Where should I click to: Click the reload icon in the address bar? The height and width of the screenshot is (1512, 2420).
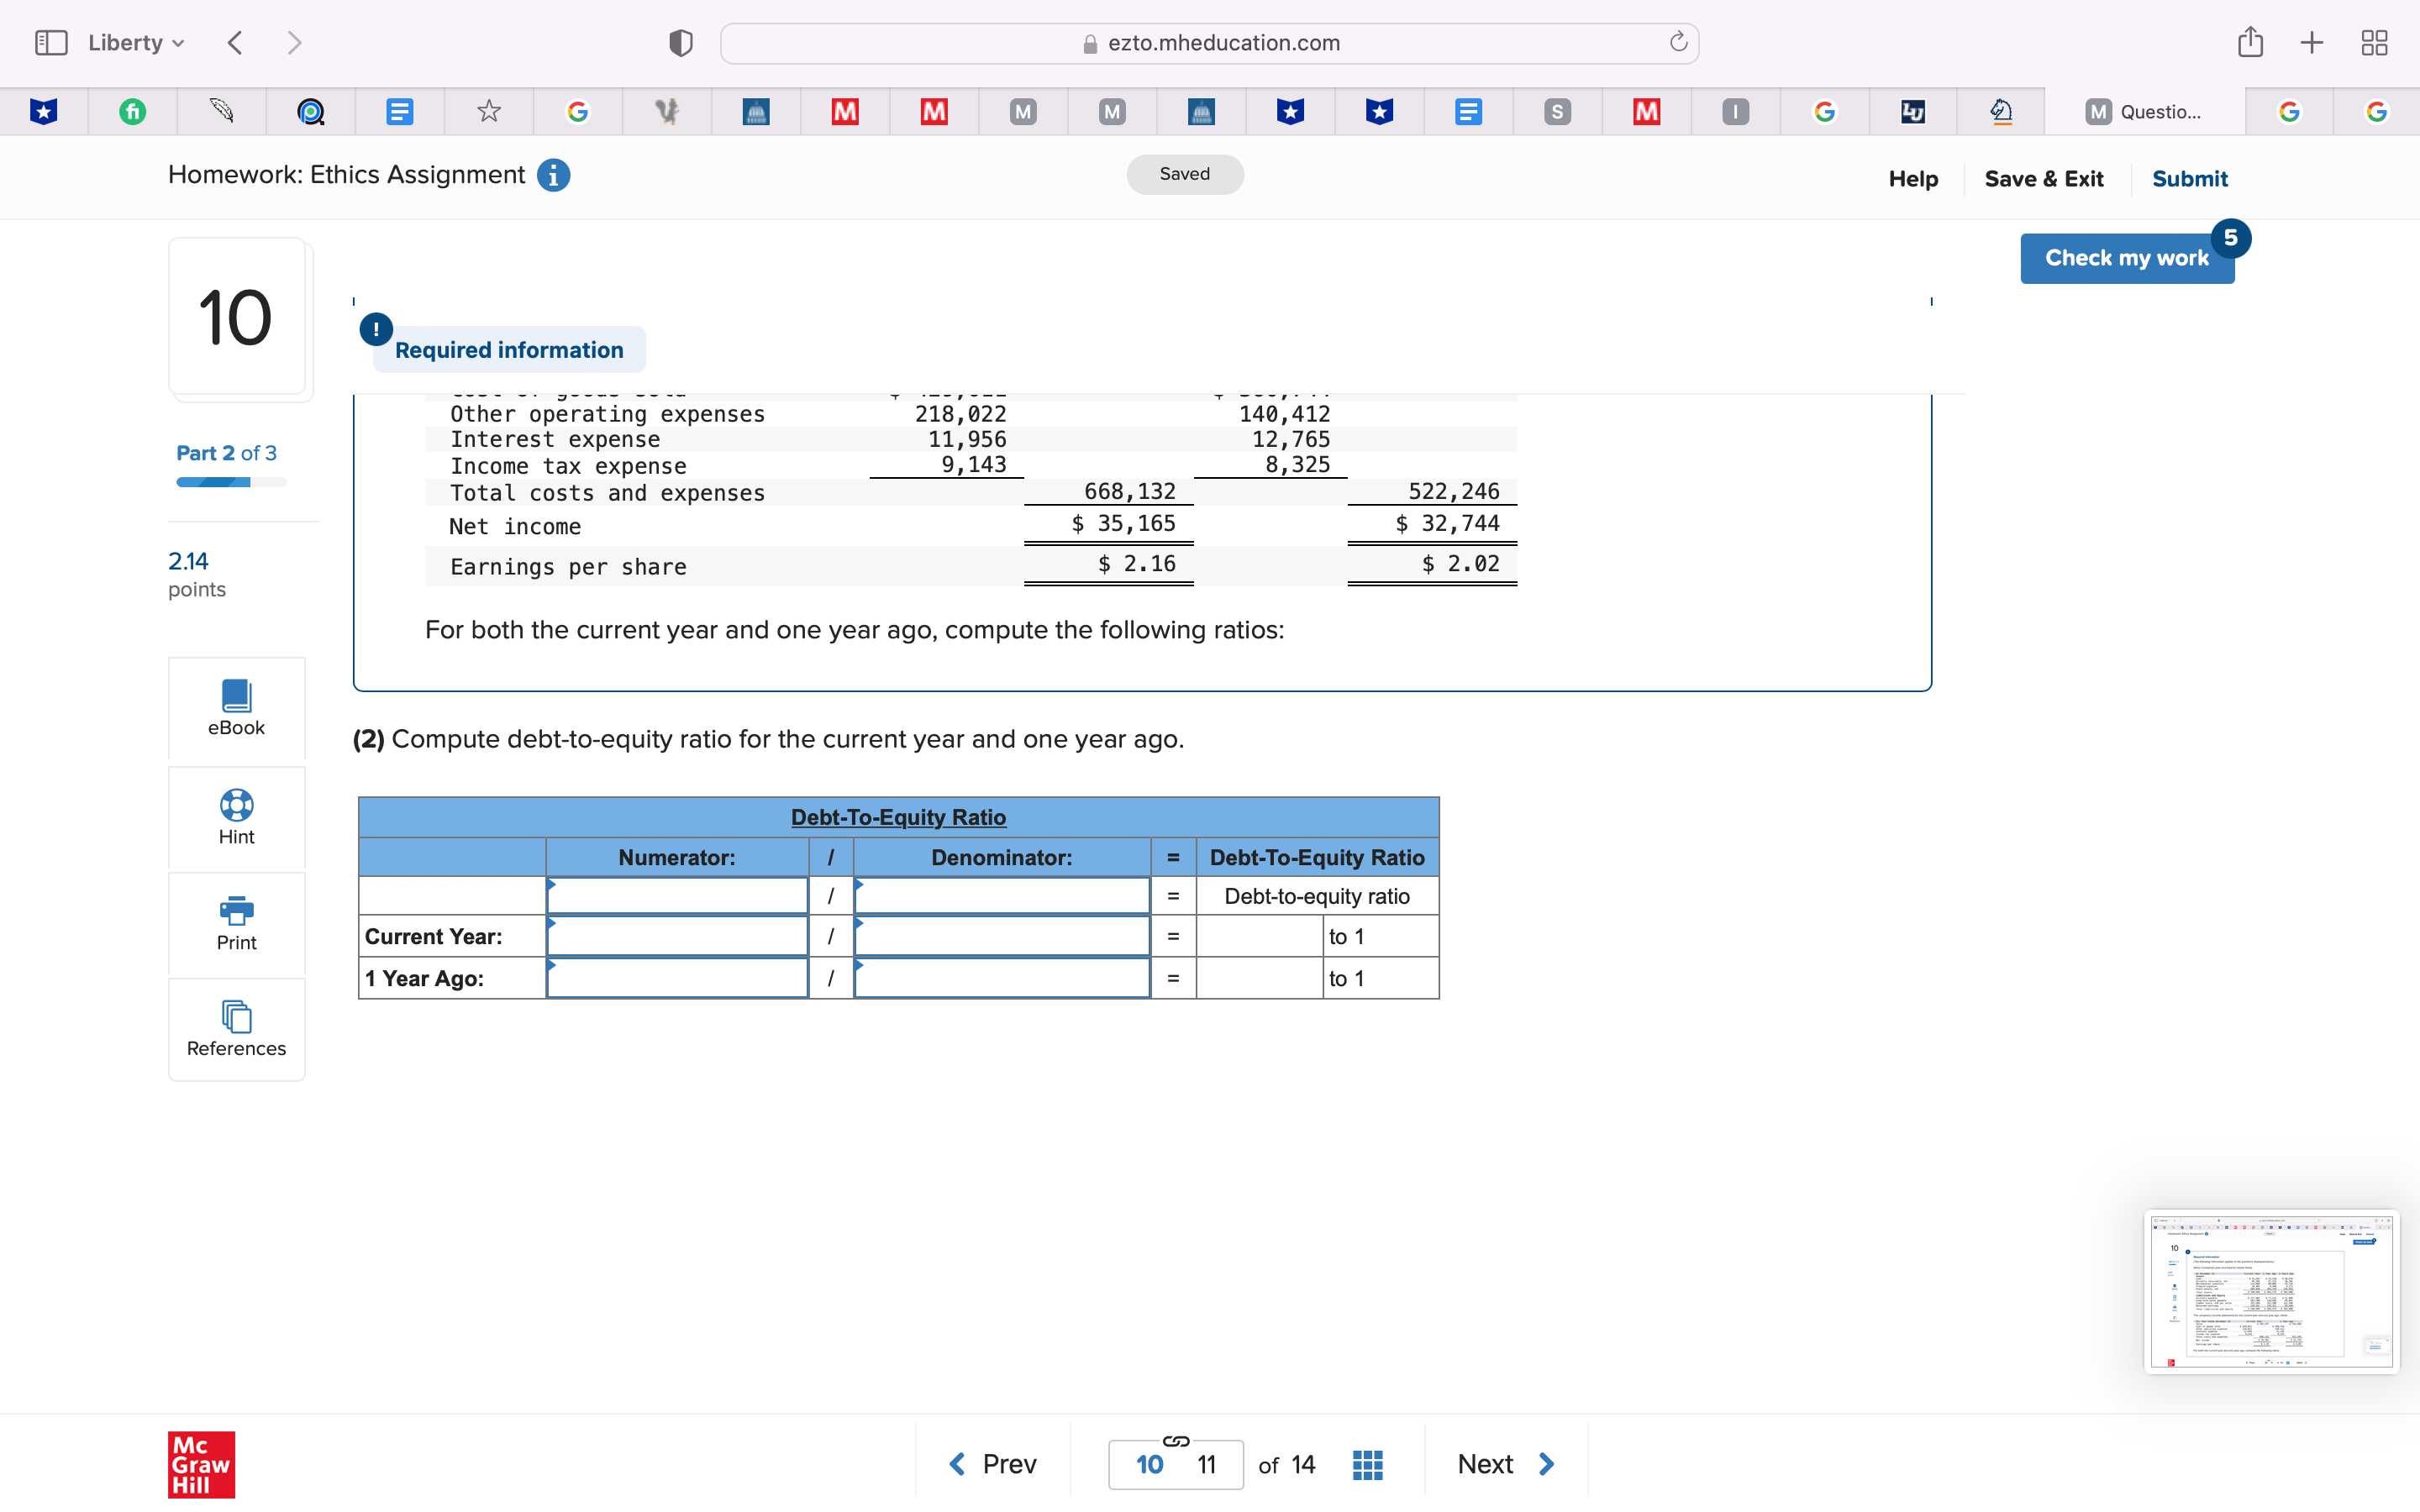[1676, 42]
